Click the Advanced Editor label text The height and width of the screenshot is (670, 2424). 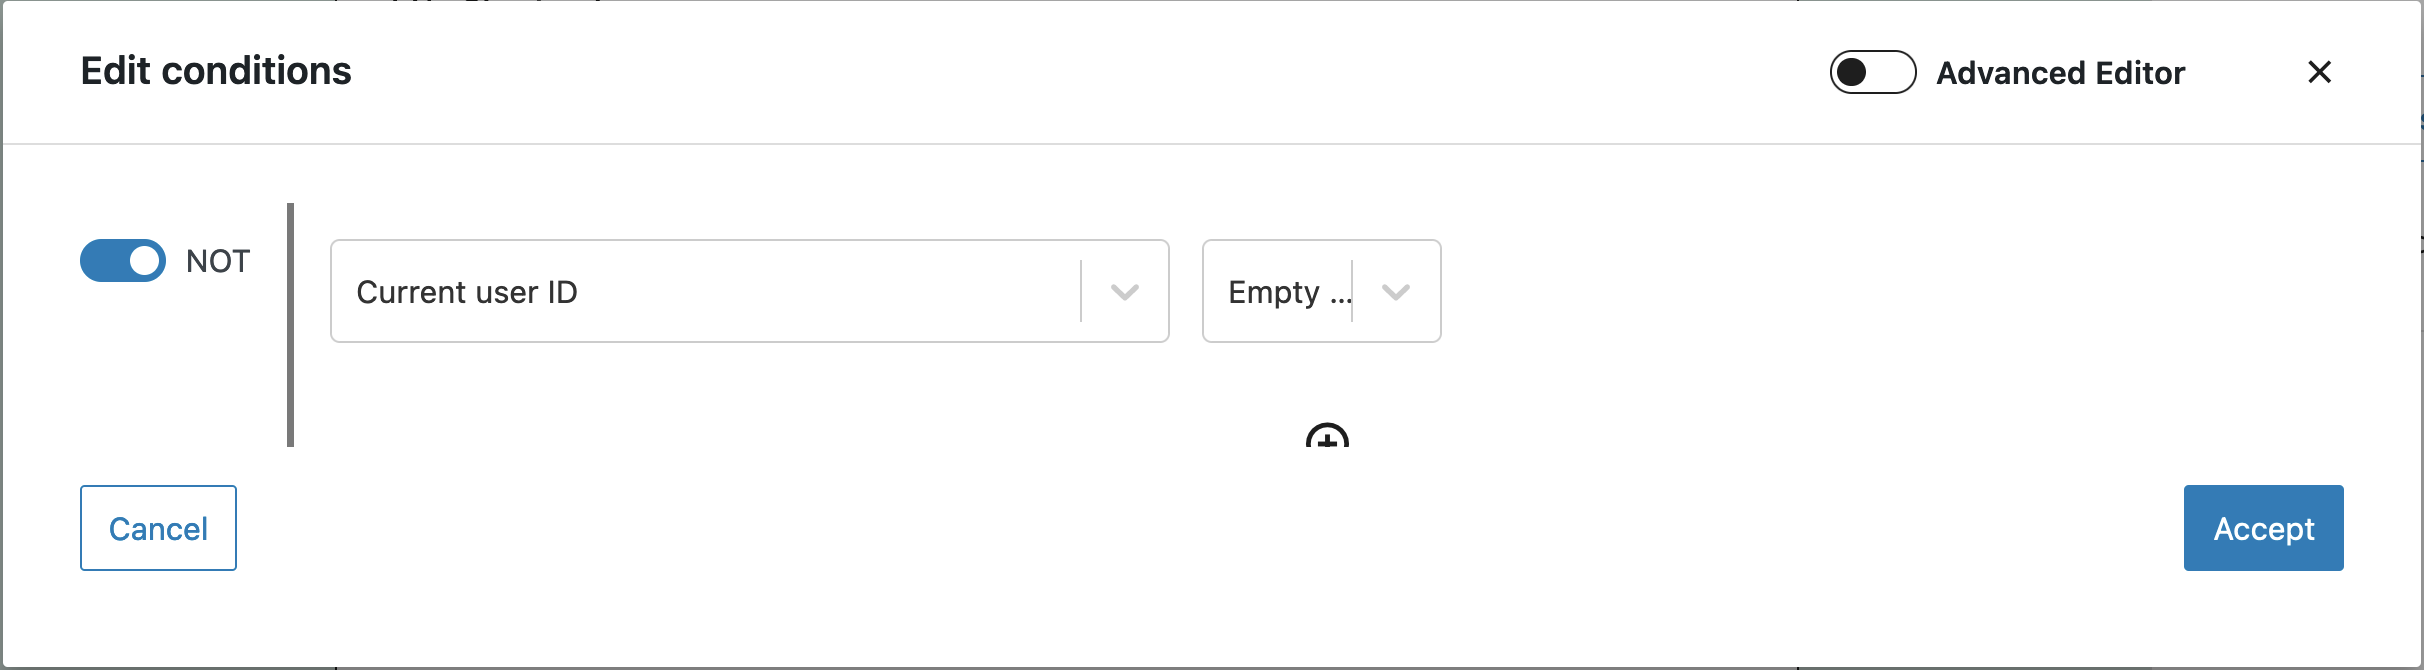point(2060,73)
